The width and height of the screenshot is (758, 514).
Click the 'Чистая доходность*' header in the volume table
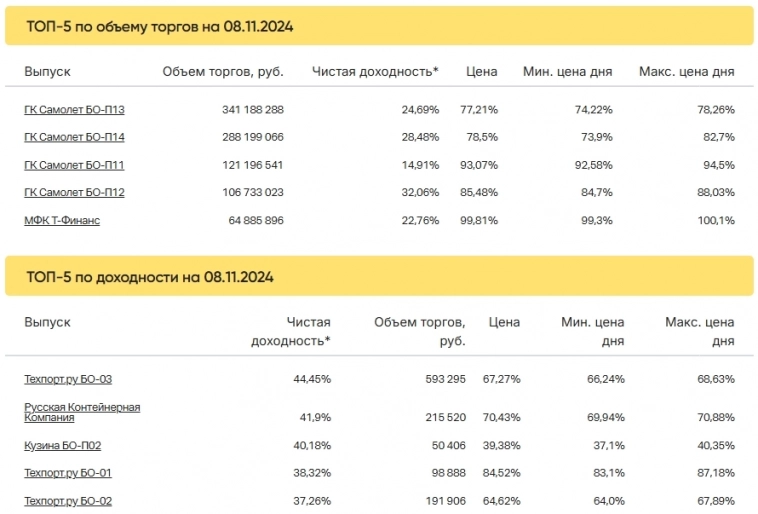[x=375, y=72]
